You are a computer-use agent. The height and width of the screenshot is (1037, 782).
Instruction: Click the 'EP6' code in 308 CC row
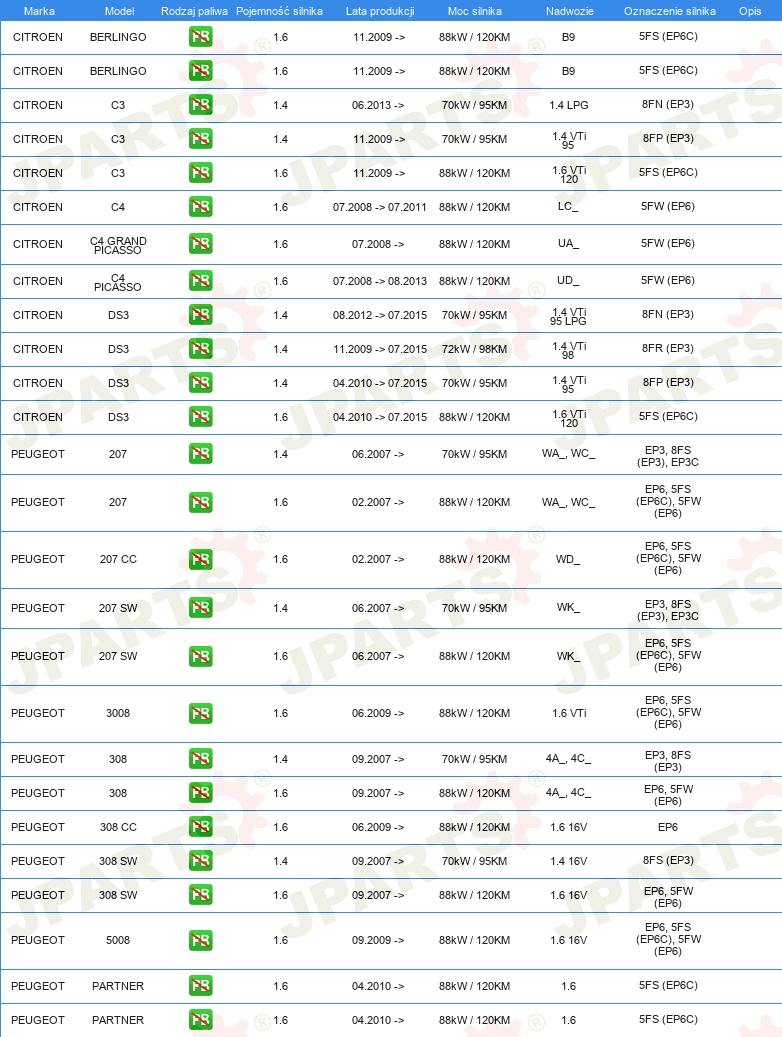668,827
